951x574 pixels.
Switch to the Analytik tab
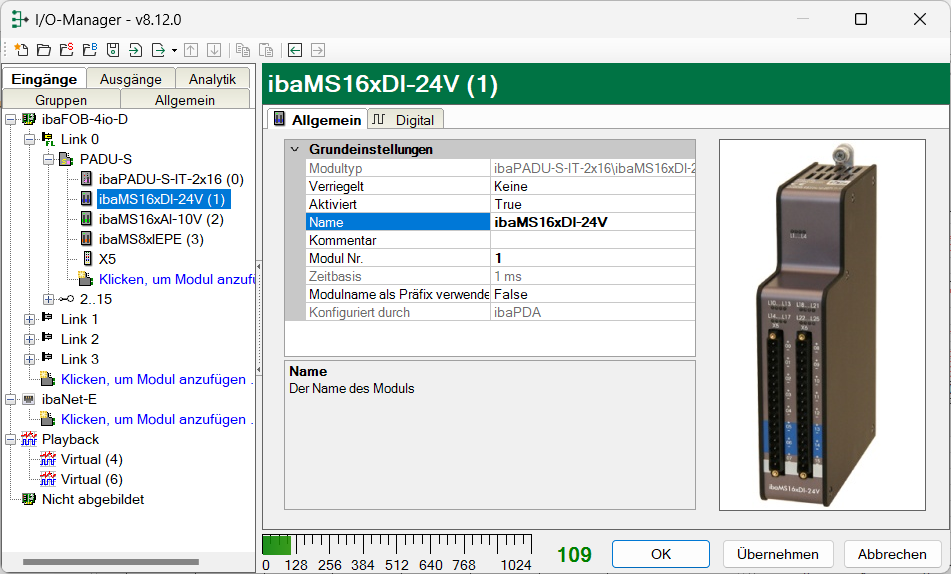coord(212,79)
